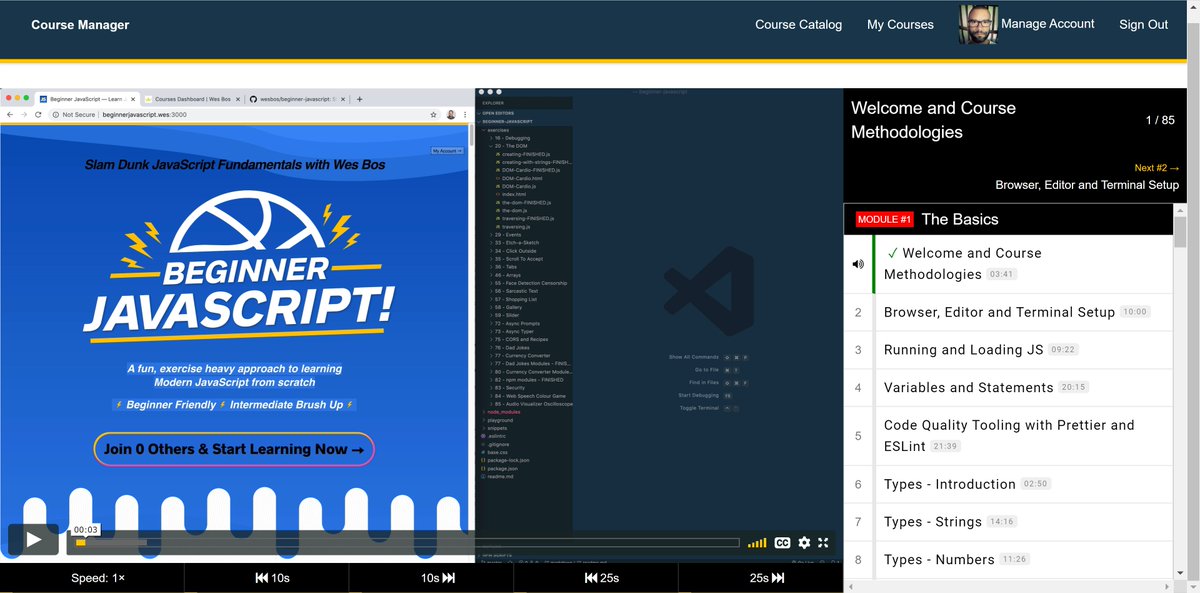
Task: Open Code Quality Tooling with Prettier lesson
Action: 1008,436
